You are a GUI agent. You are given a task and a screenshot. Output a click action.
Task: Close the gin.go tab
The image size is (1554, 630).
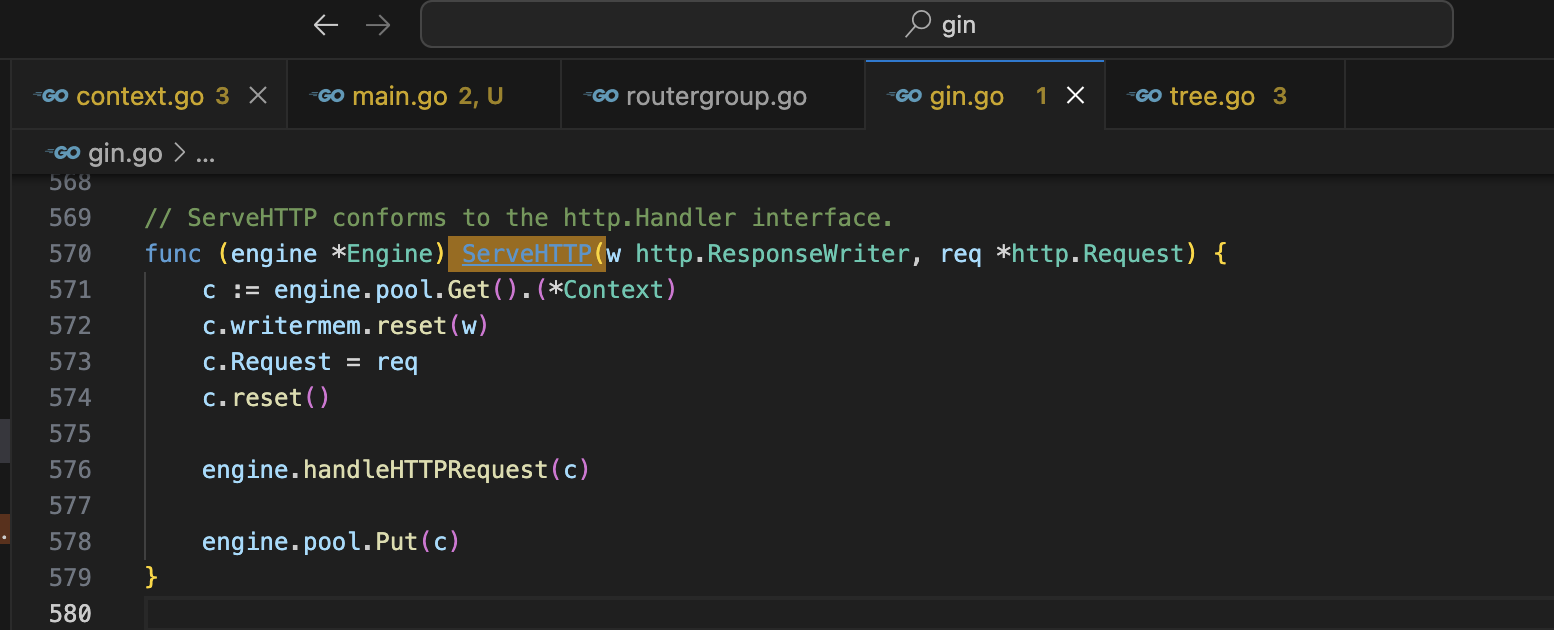point(1076,96)
